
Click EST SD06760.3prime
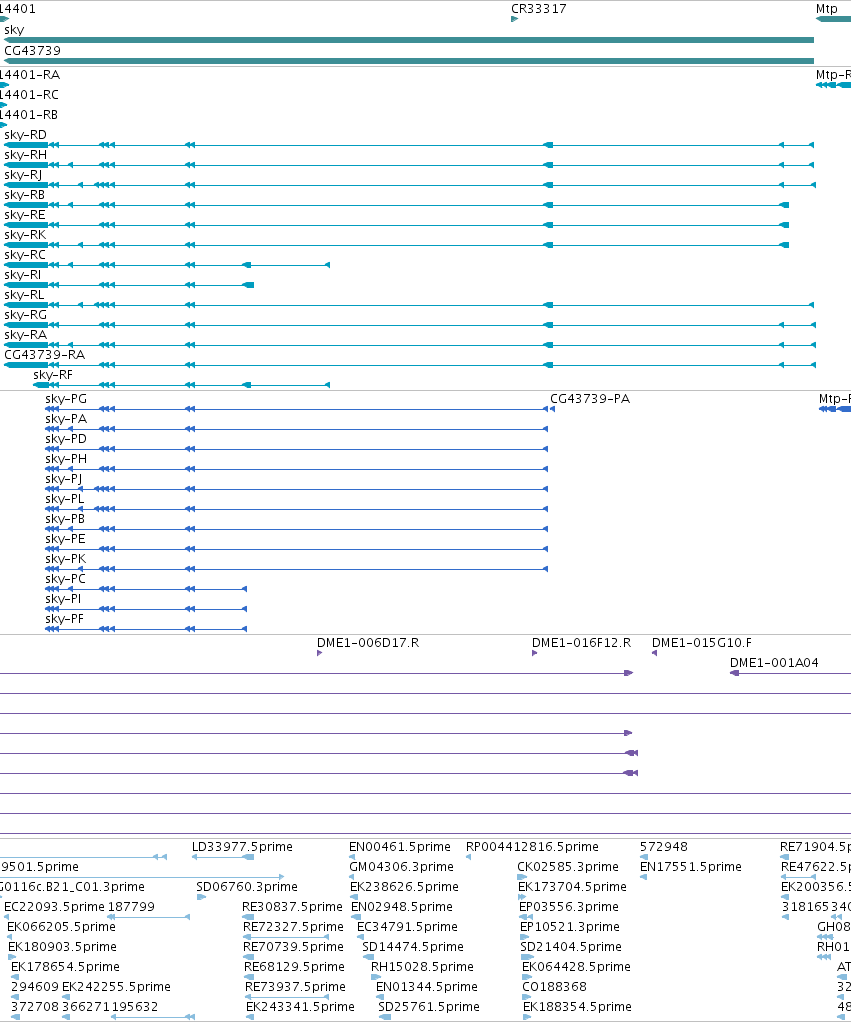(x=247, y=887)
